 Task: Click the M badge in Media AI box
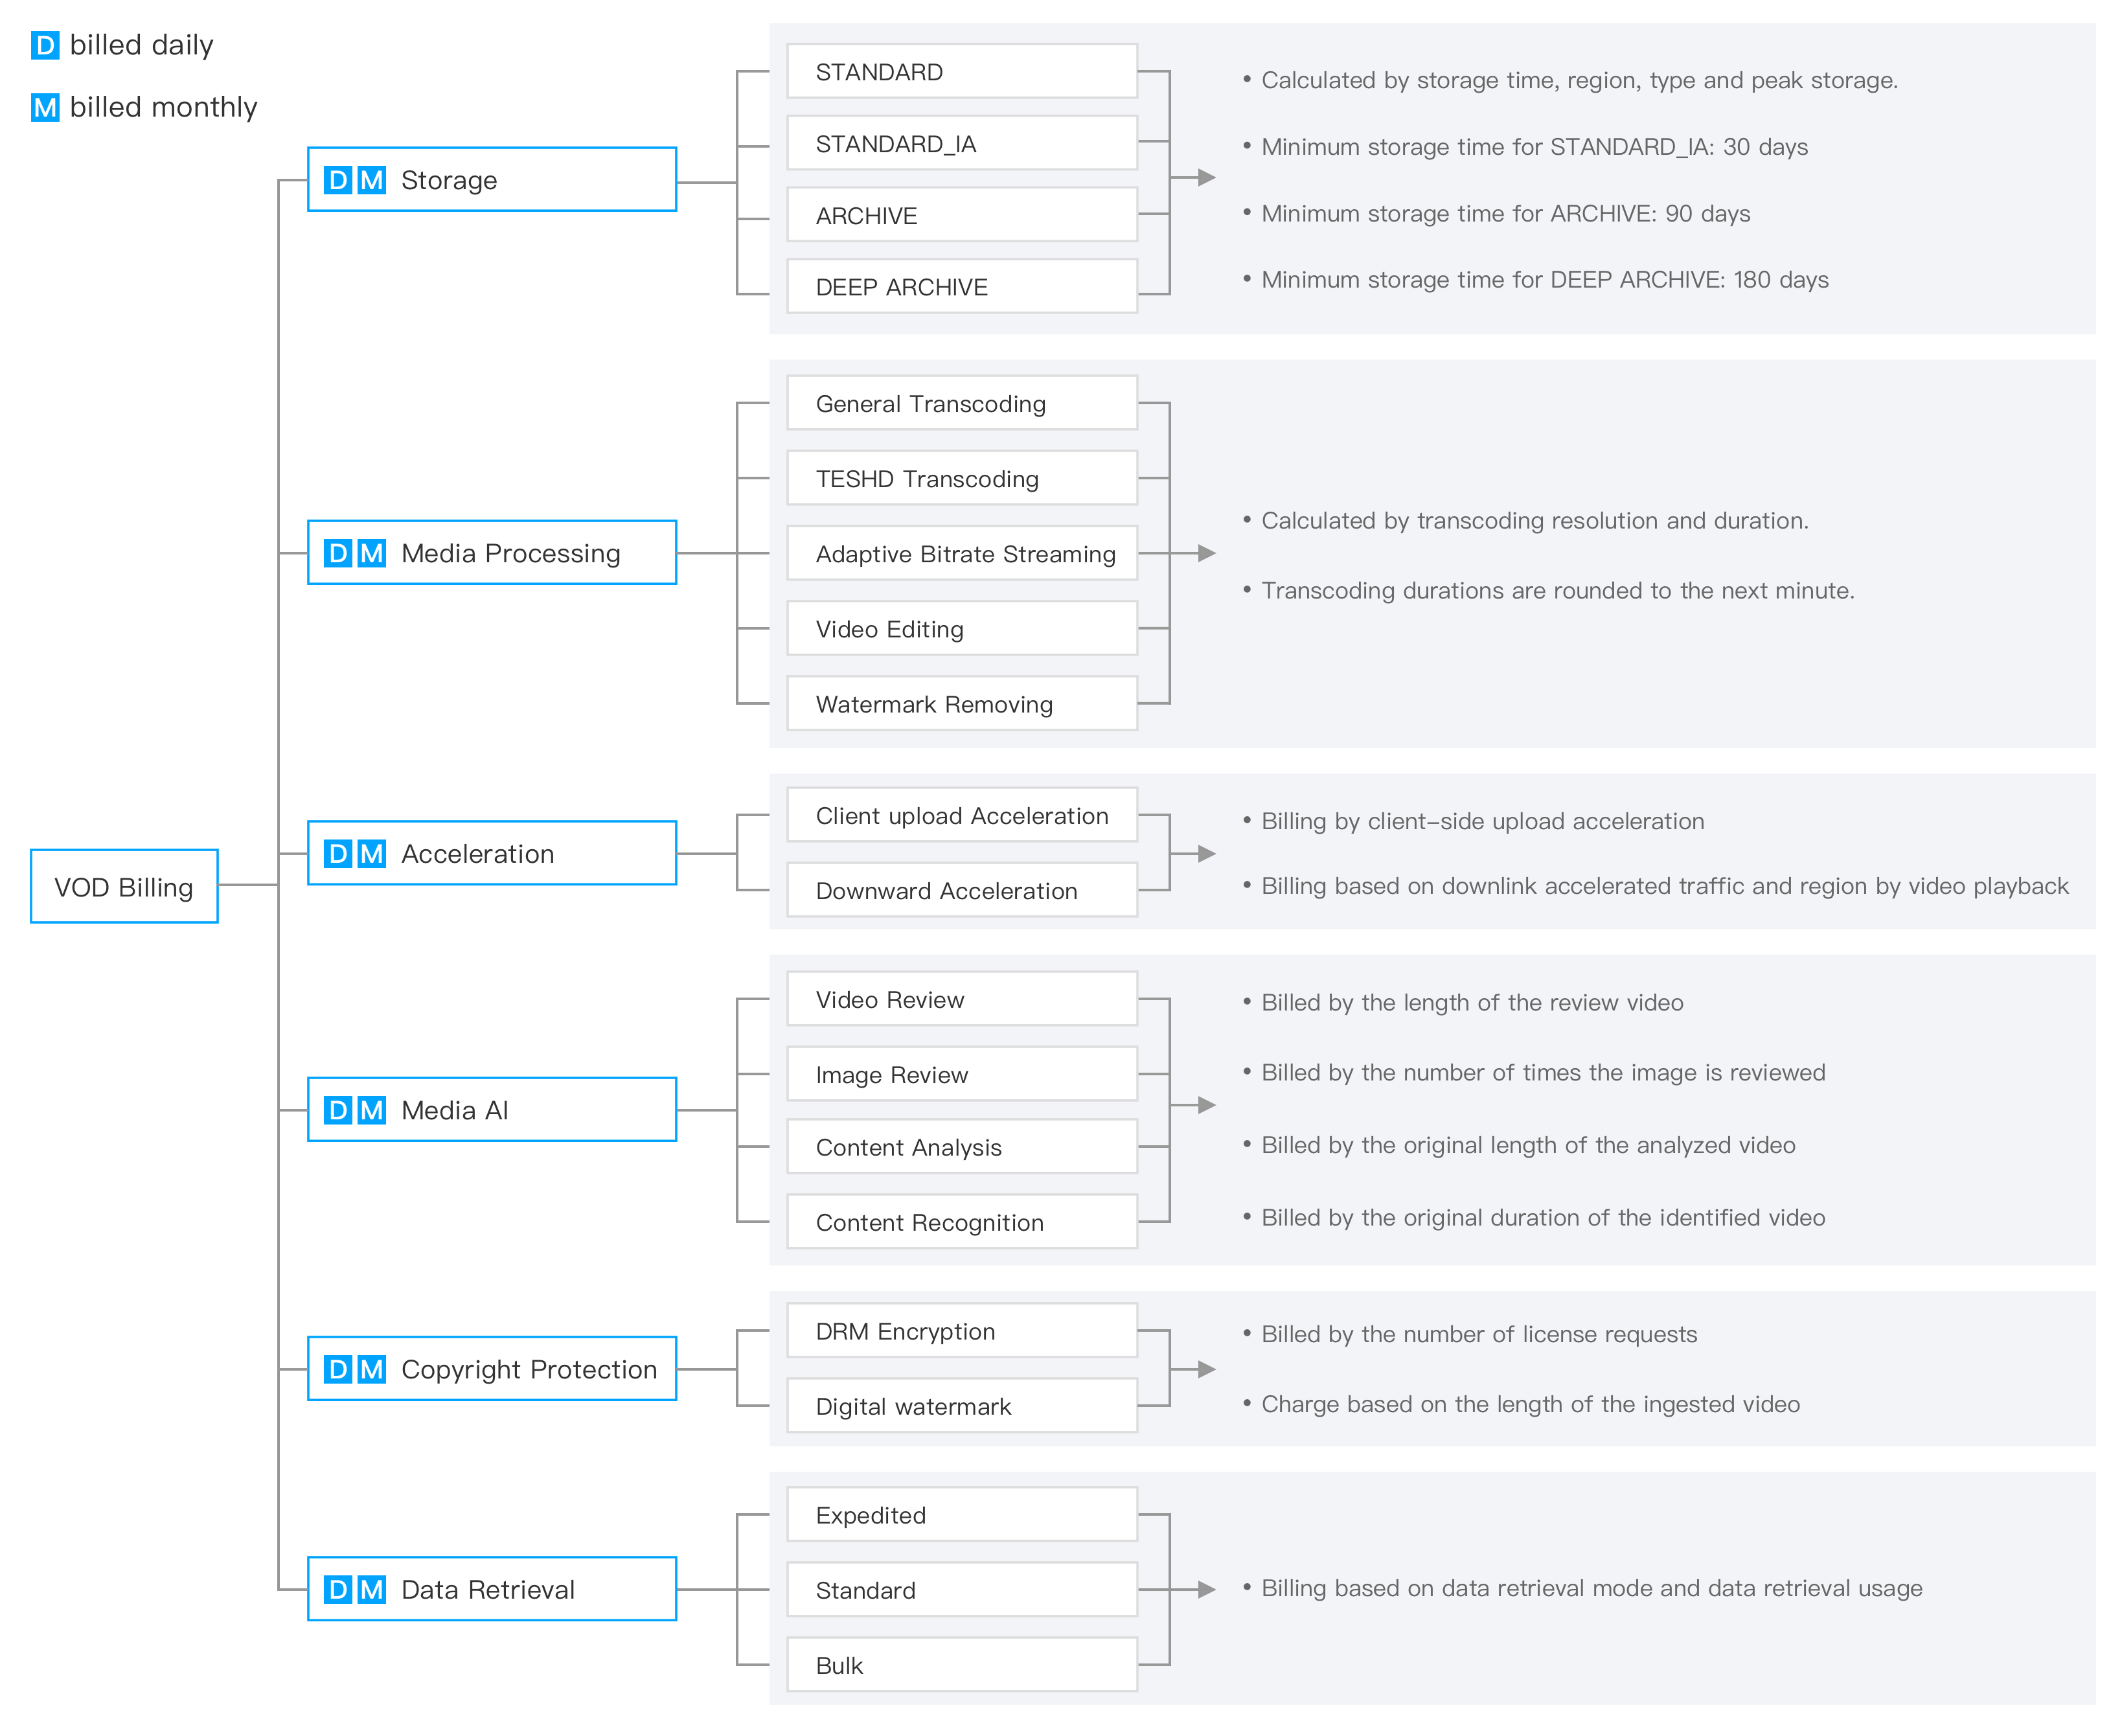[372, 1110]
